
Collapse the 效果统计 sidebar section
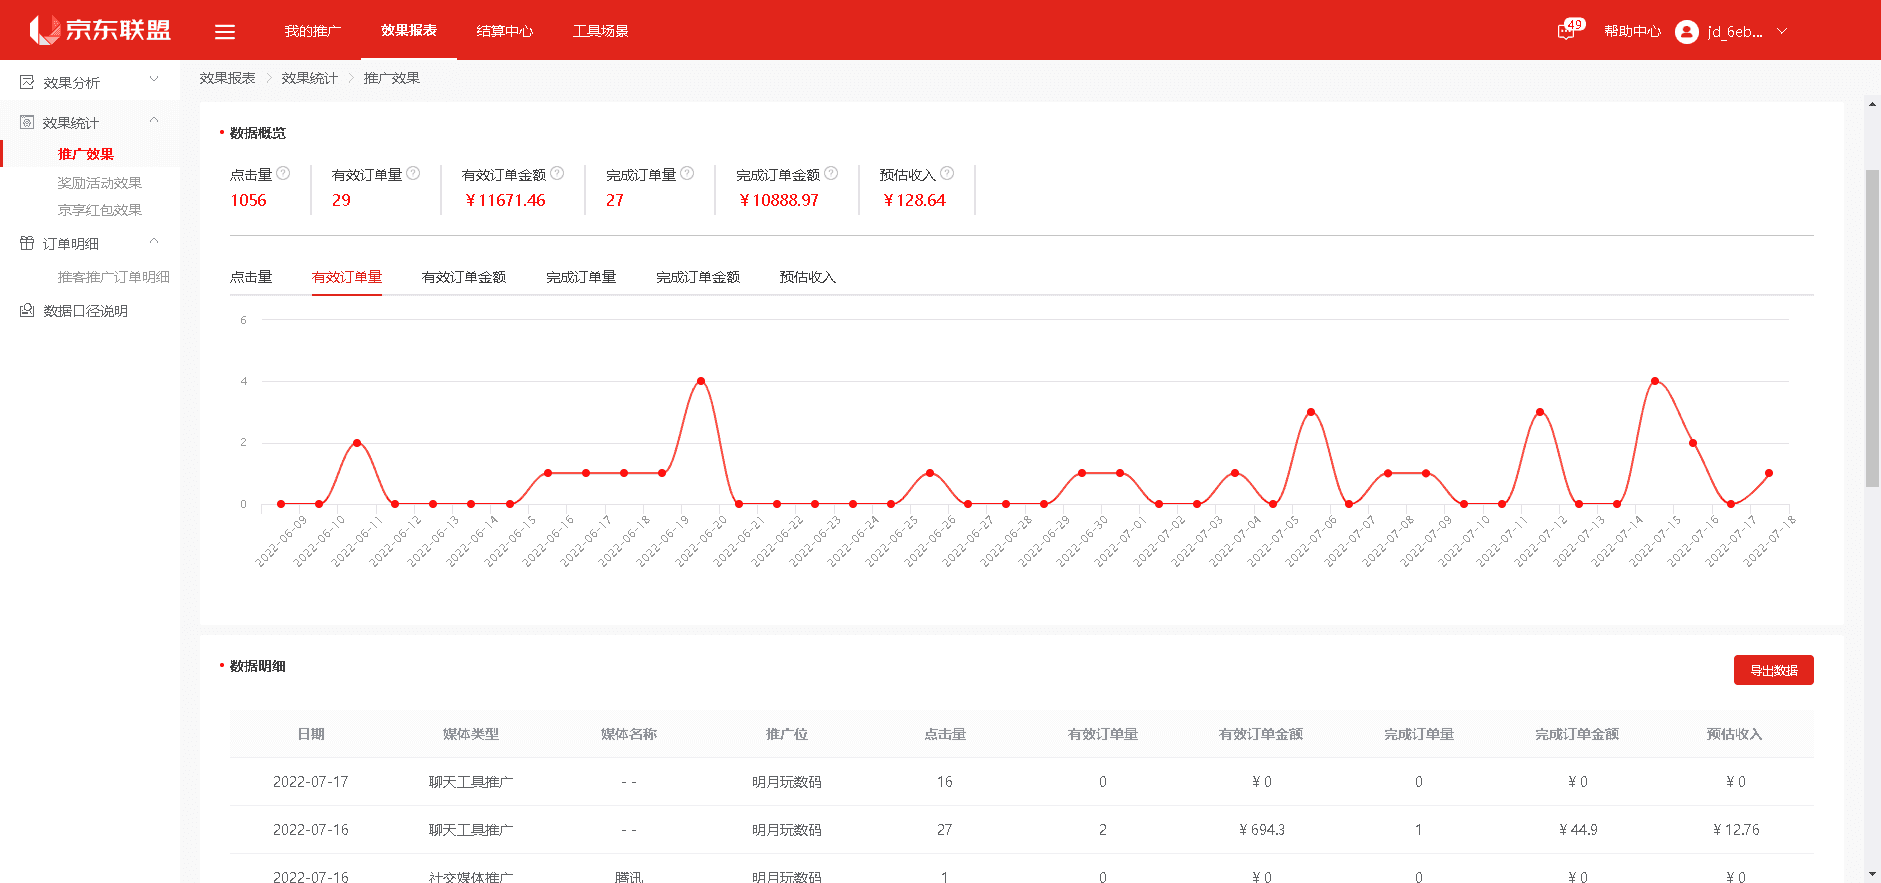coord(154,121)
